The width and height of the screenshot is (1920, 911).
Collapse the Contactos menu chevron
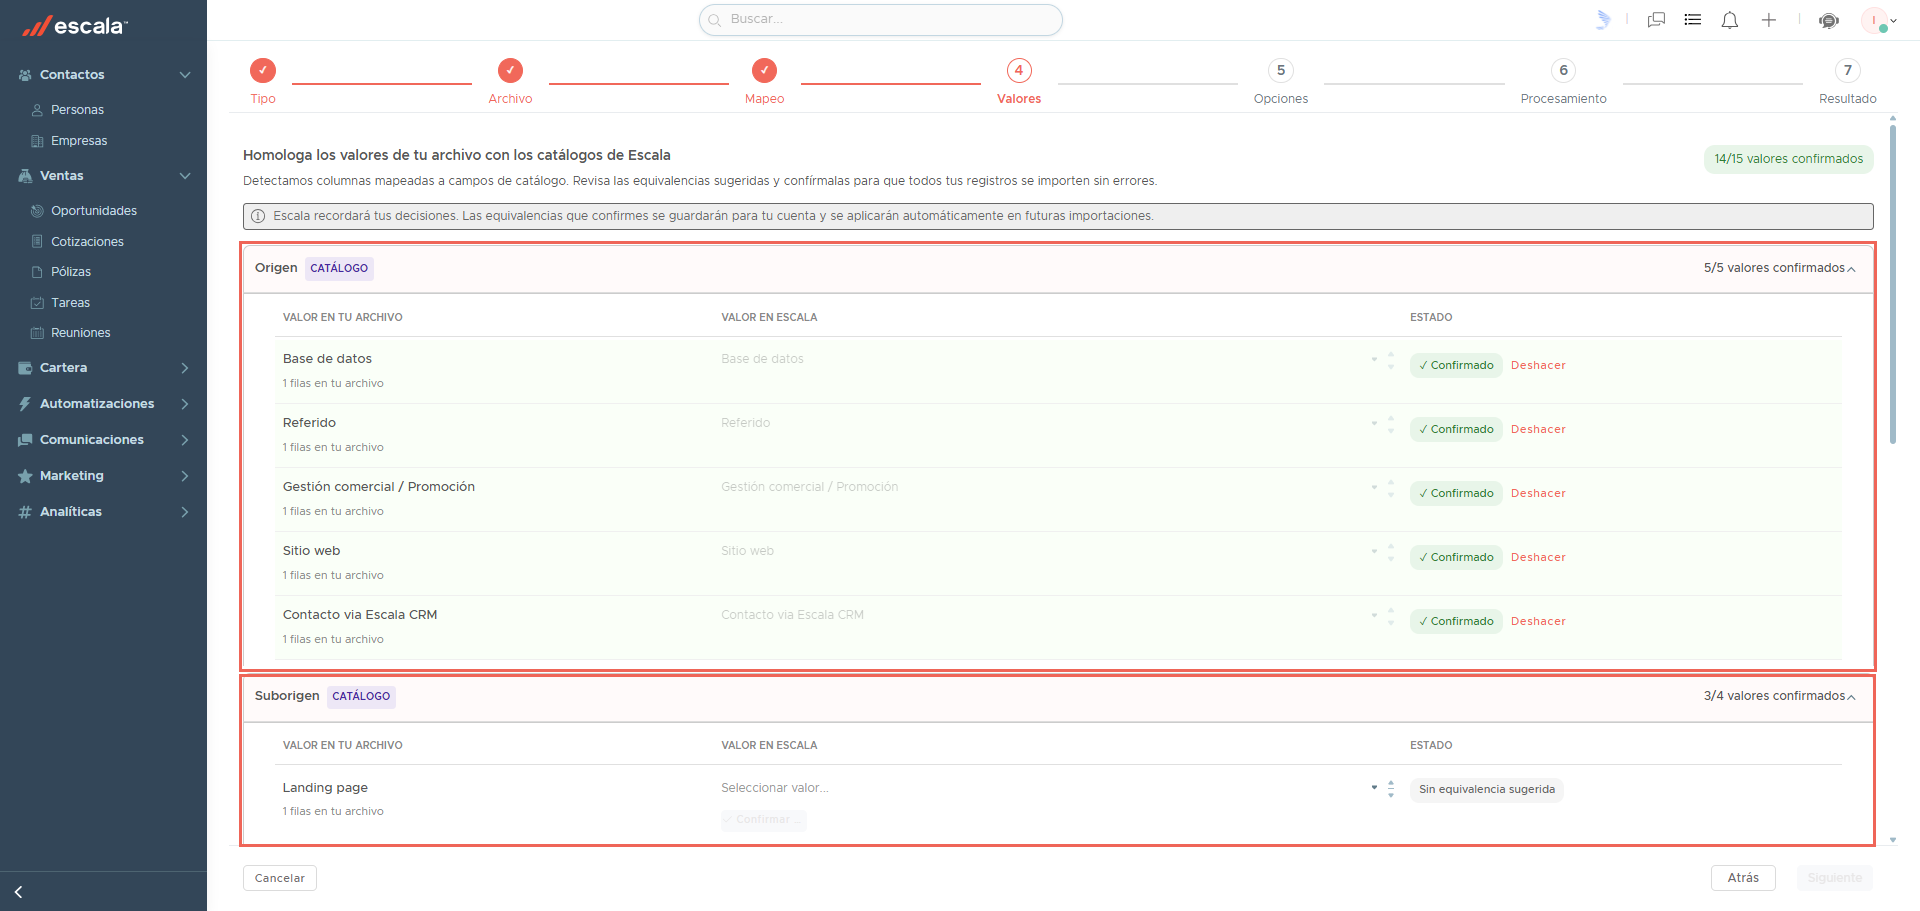click(185, 75)
